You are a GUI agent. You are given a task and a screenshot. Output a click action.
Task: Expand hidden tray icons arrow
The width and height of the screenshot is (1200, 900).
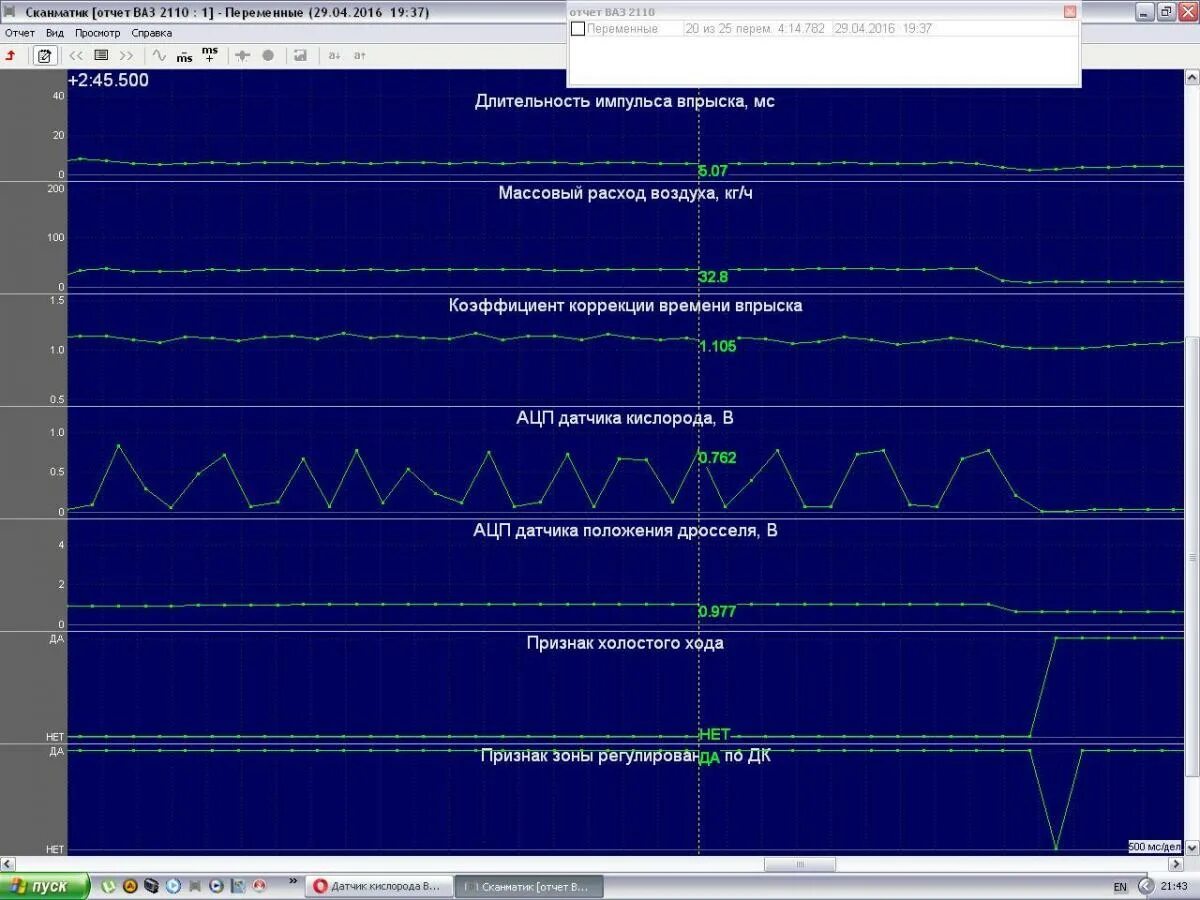click(1145, 886)
